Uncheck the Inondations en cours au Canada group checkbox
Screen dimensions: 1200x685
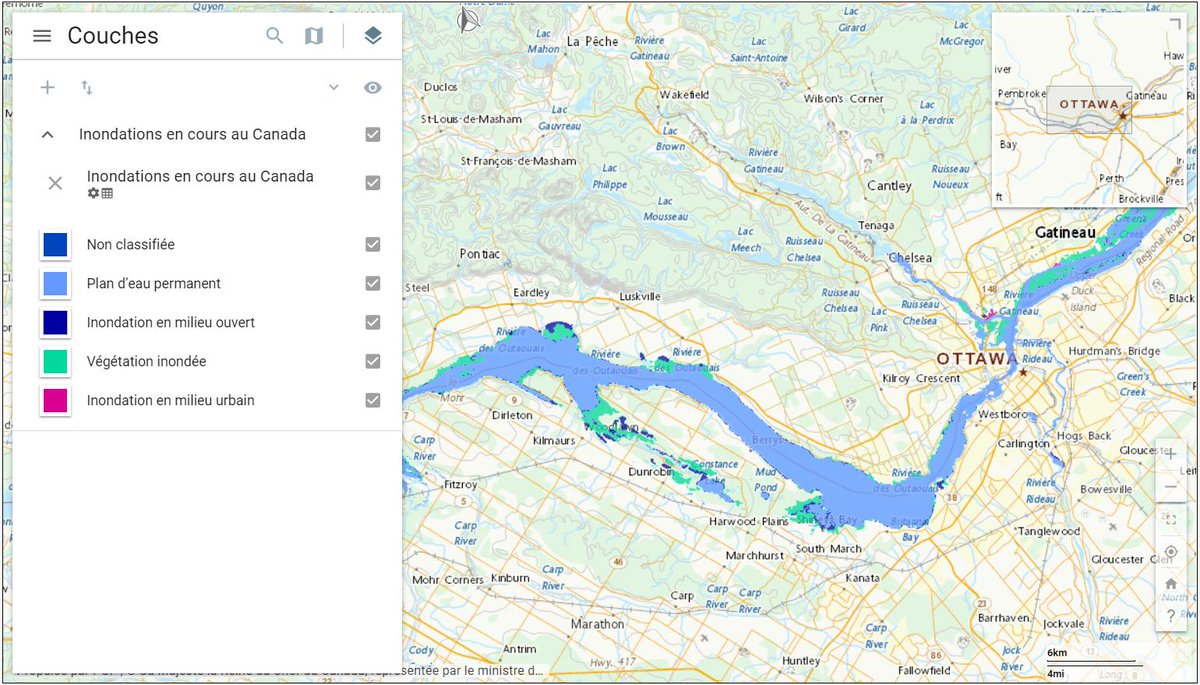(373, 134)
